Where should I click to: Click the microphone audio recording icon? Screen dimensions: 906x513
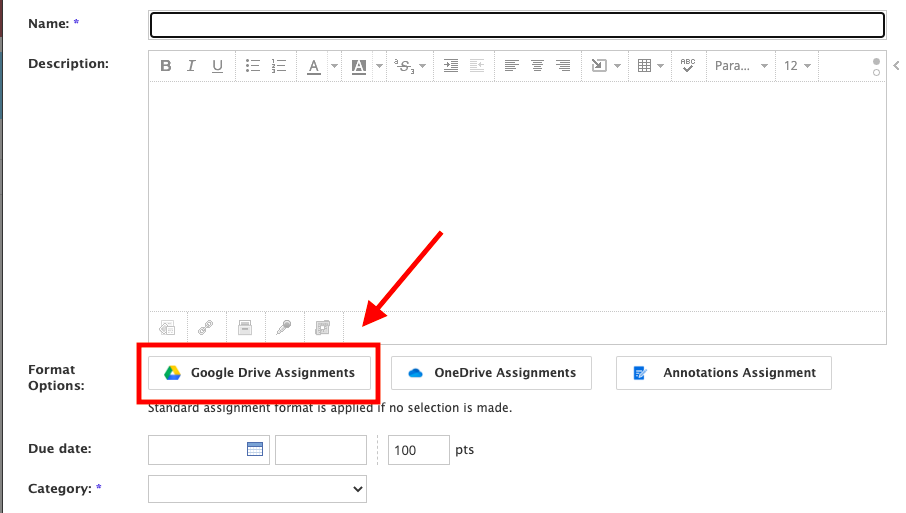284,328
